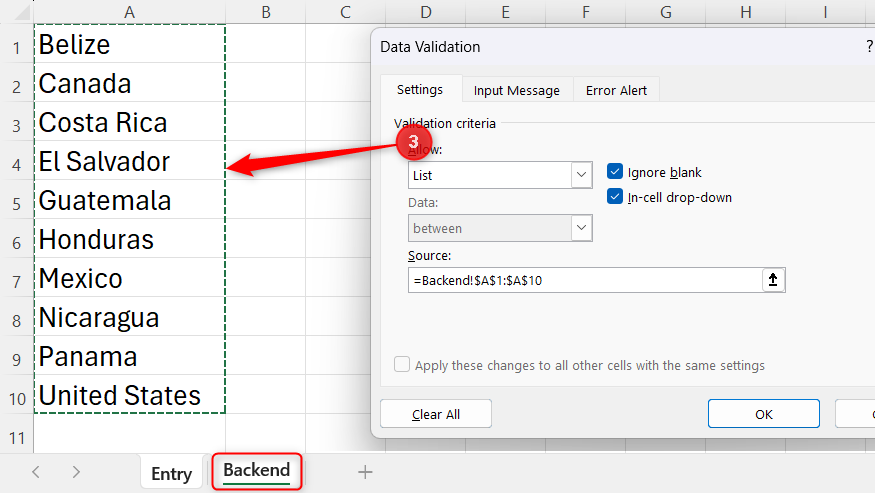Select row 8 header

pyautogui.click(x=17, y=317)
